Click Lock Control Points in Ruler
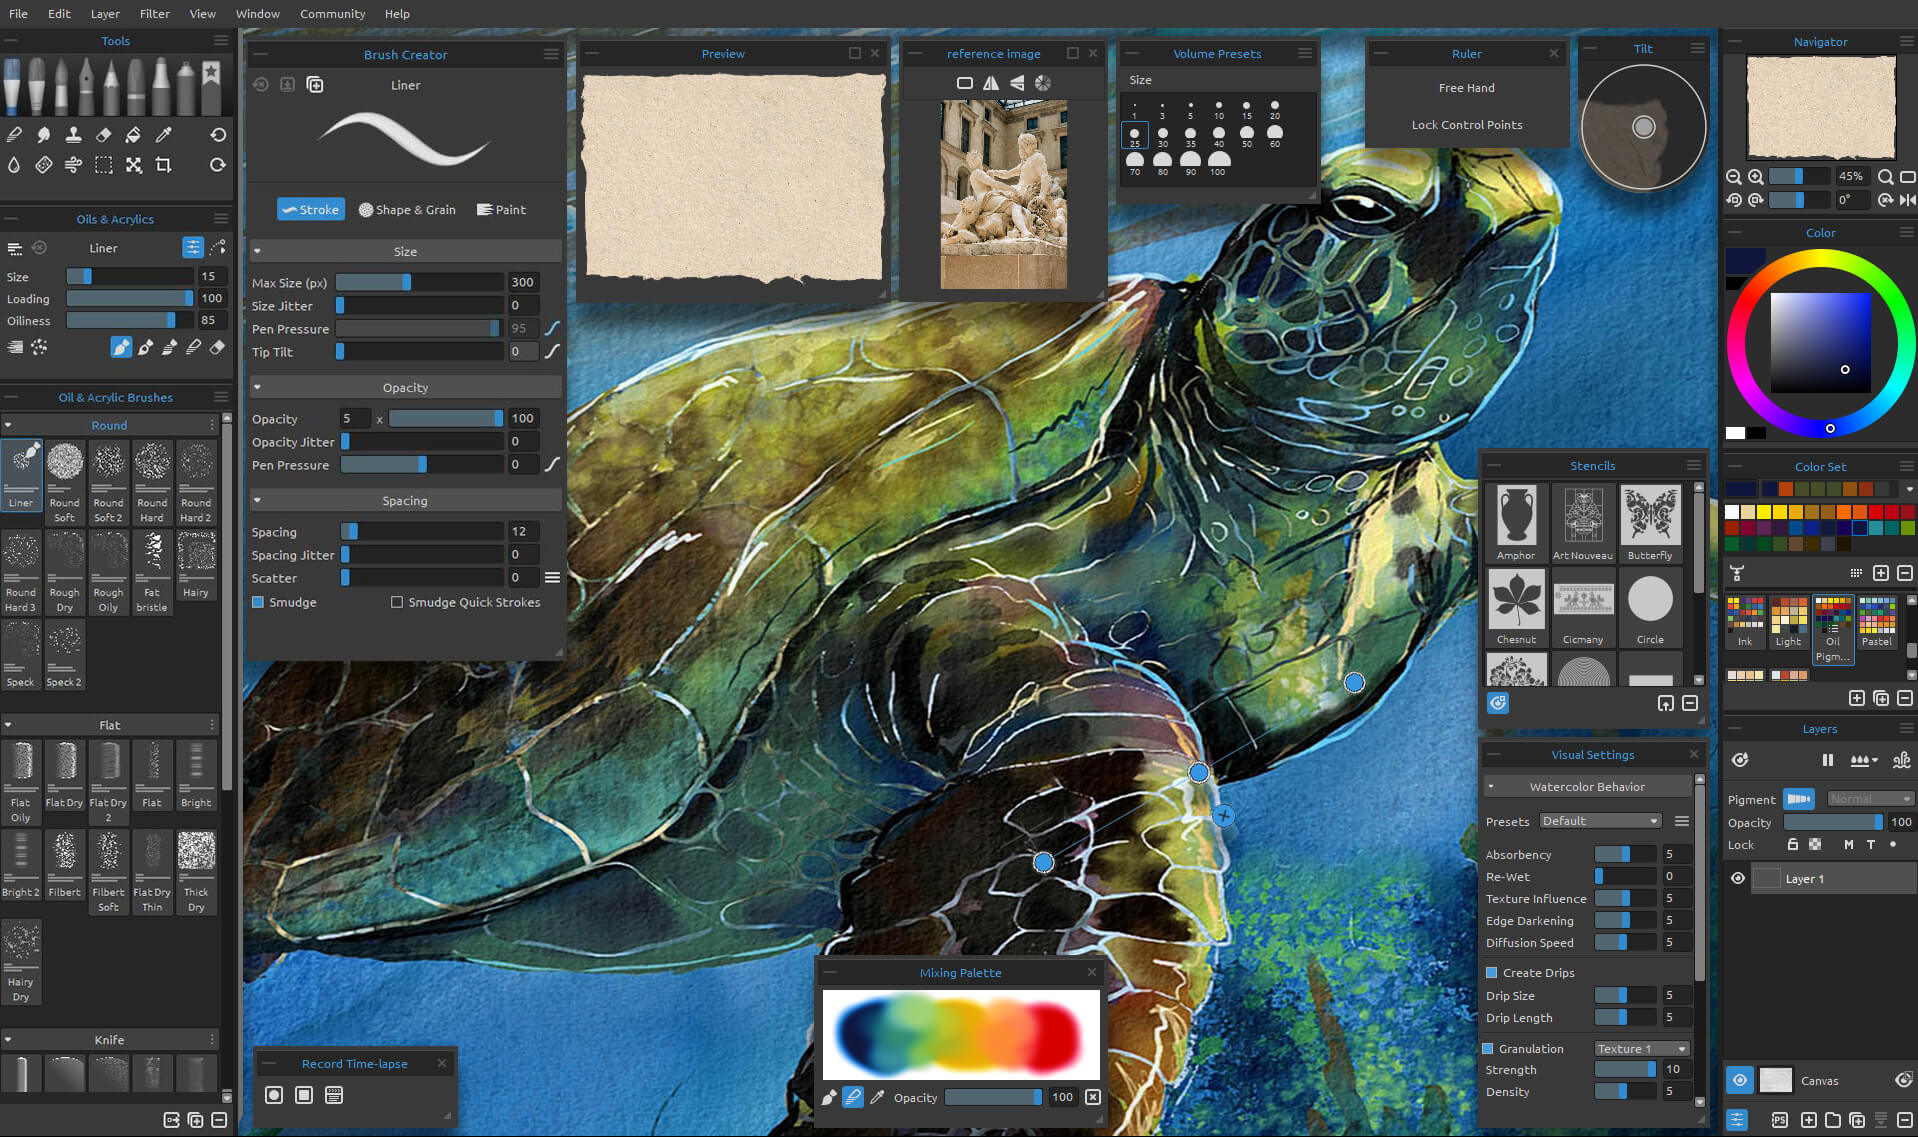 point(1466,125)
